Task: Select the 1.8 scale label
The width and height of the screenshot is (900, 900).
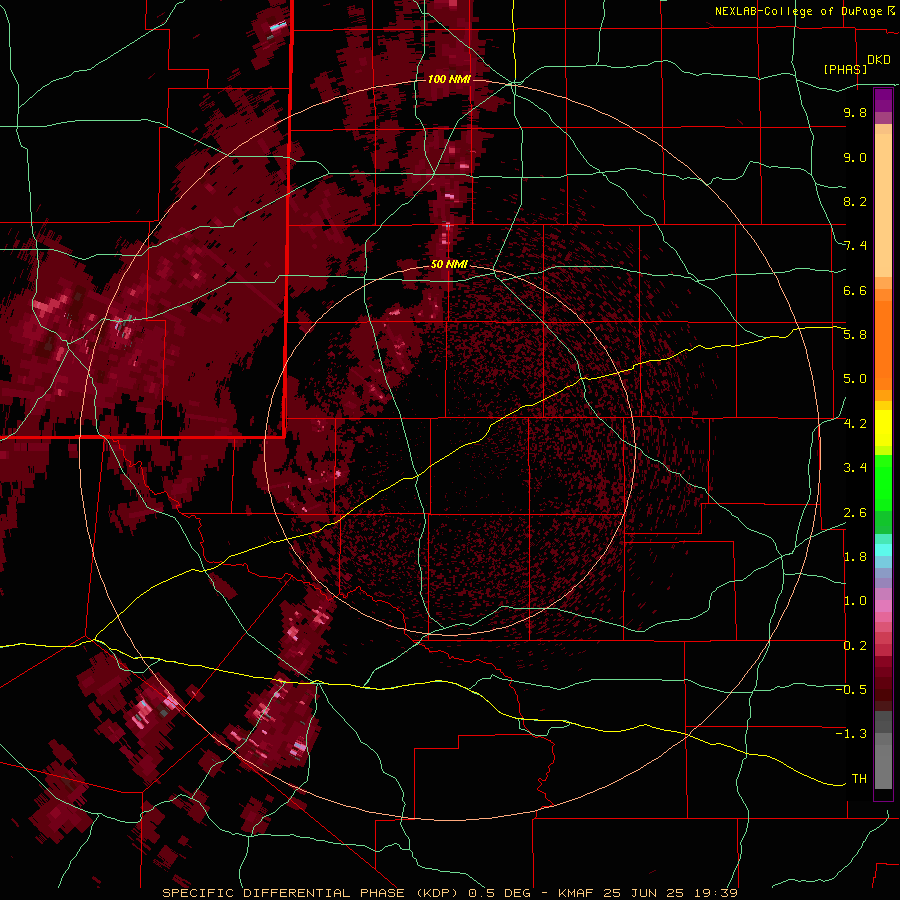Action: pos(855,557)
